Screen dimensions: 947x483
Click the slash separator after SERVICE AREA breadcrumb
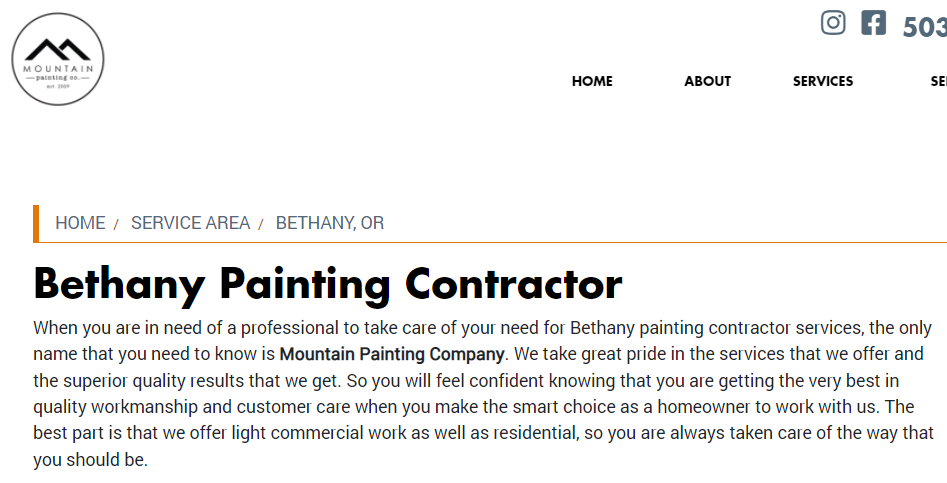click(261, 225)
